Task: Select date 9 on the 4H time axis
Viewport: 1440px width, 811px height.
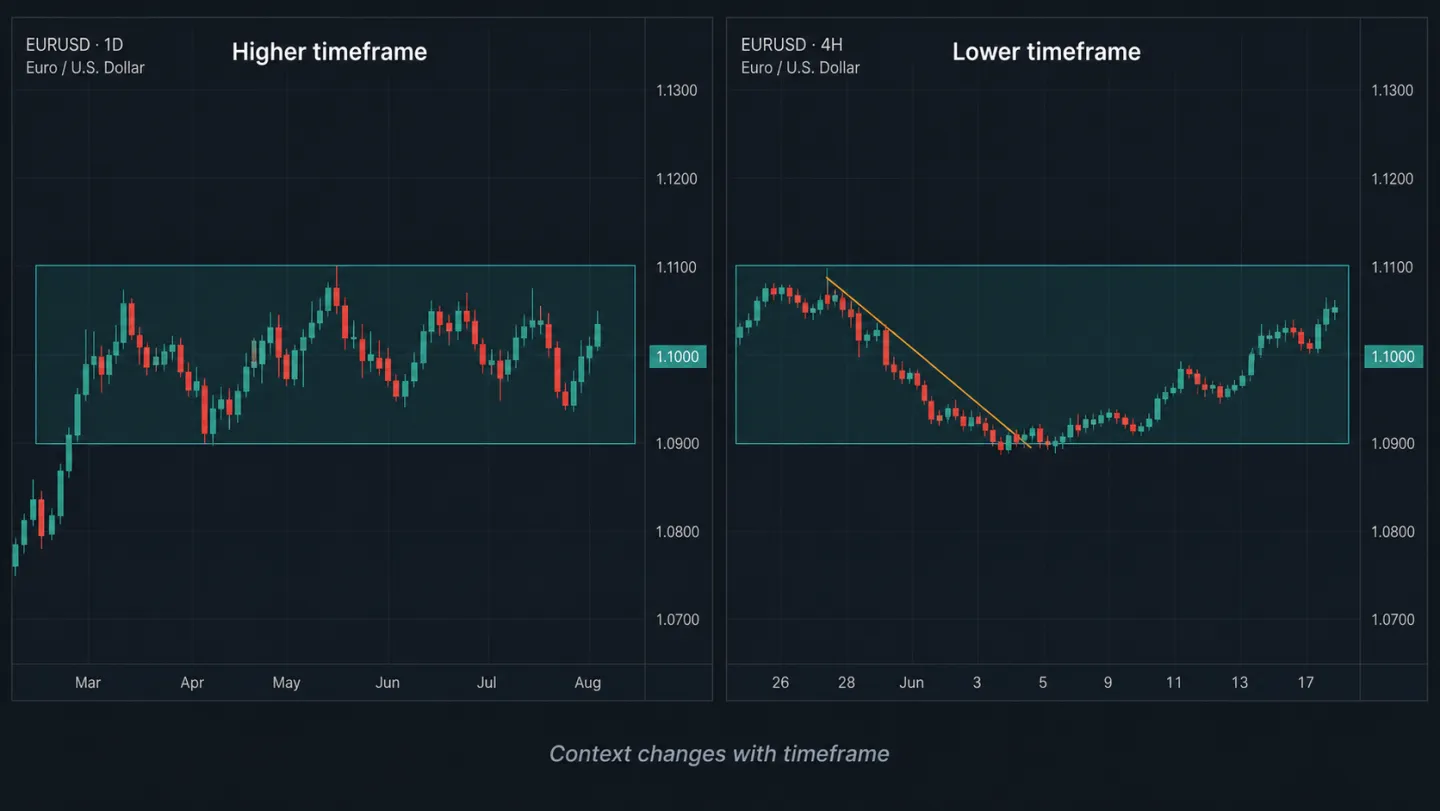Action: point(1108,683)
